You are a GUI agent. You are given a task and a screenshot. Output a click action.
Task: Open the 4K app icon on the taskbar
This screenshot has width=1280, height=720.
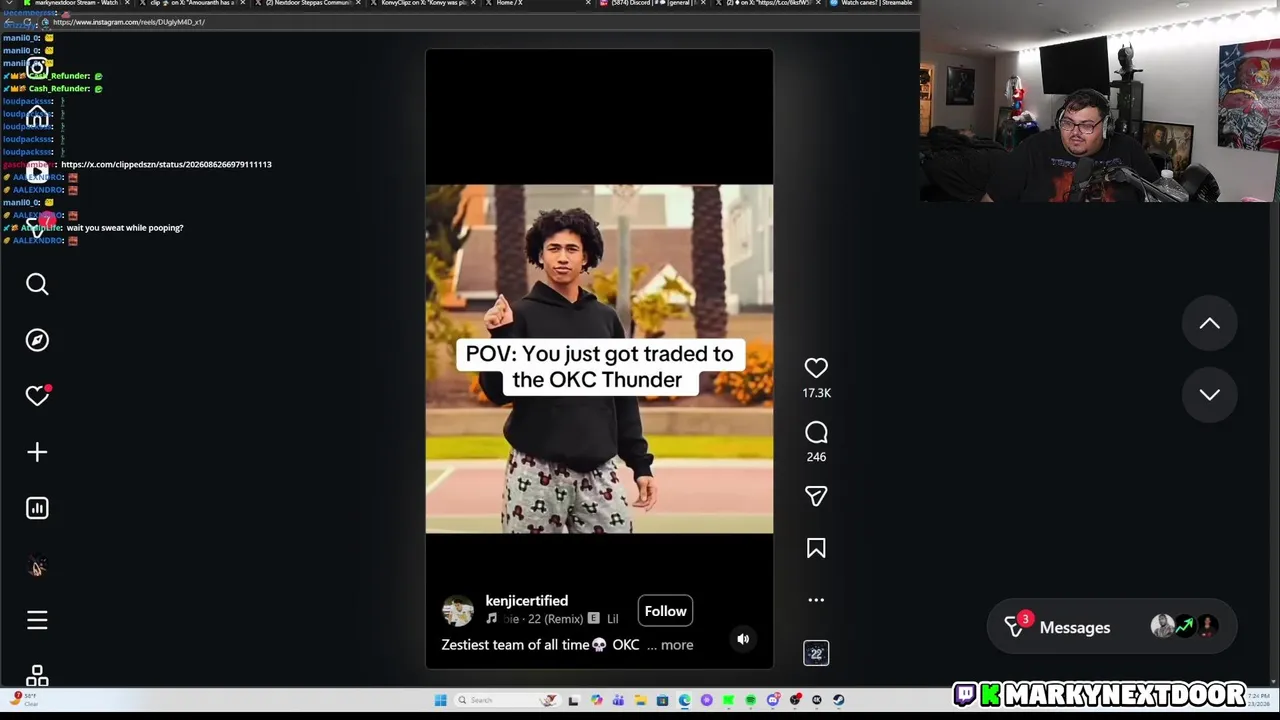[x=816, y=700]
